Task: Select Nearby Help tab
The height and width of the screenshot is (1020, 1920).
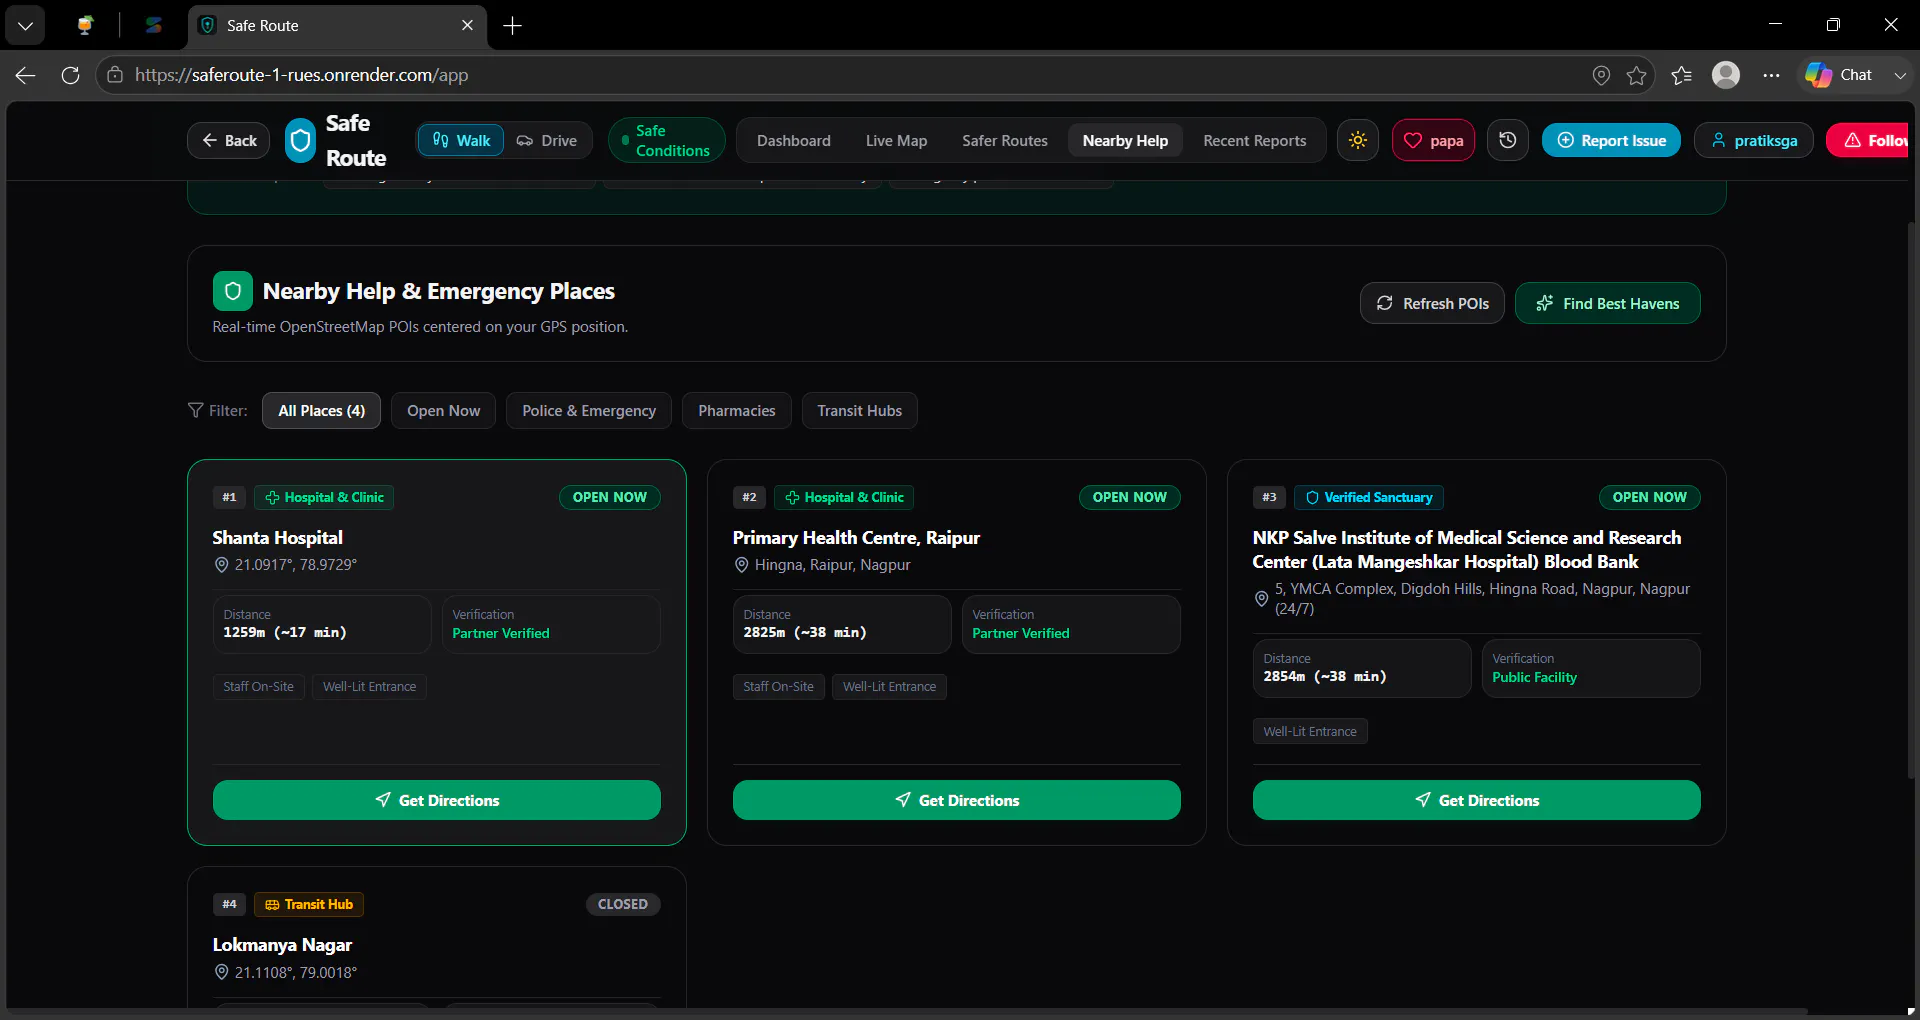Action: pos(1125,141)
